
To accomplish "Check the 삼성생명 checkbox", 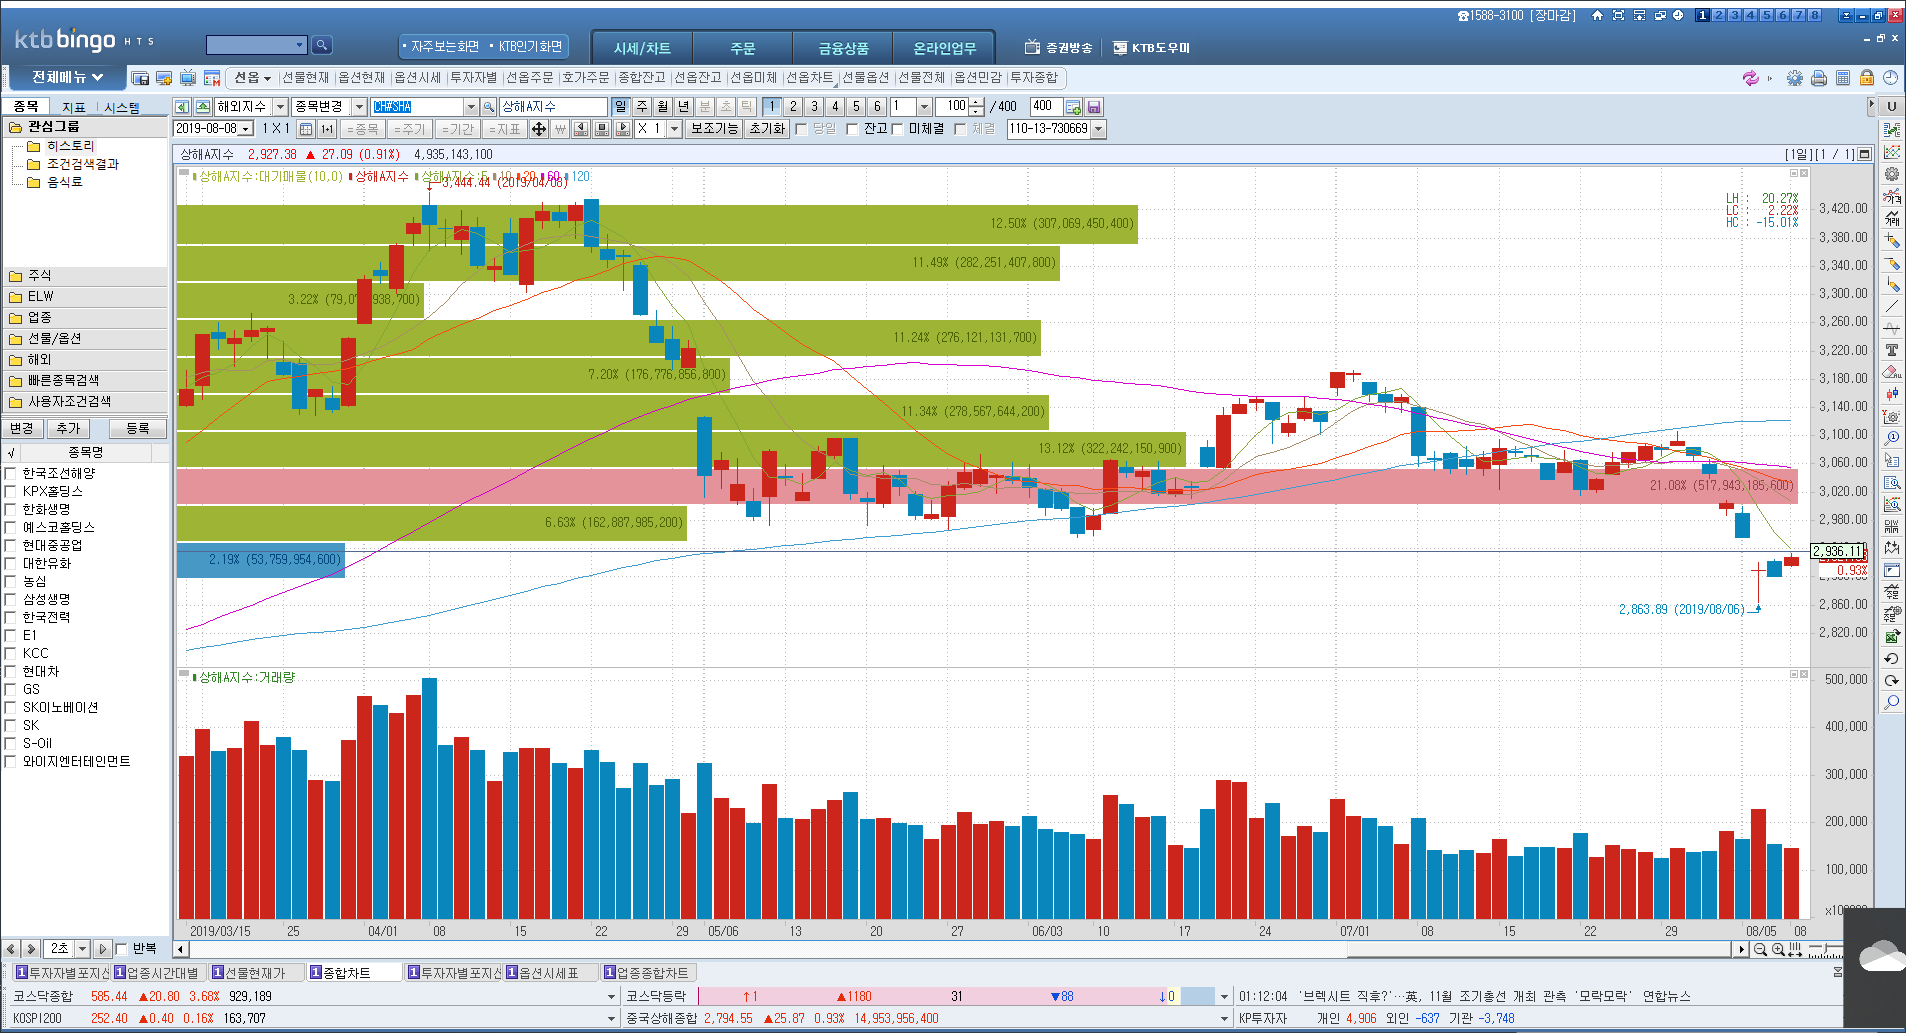I will coord(11,599).
